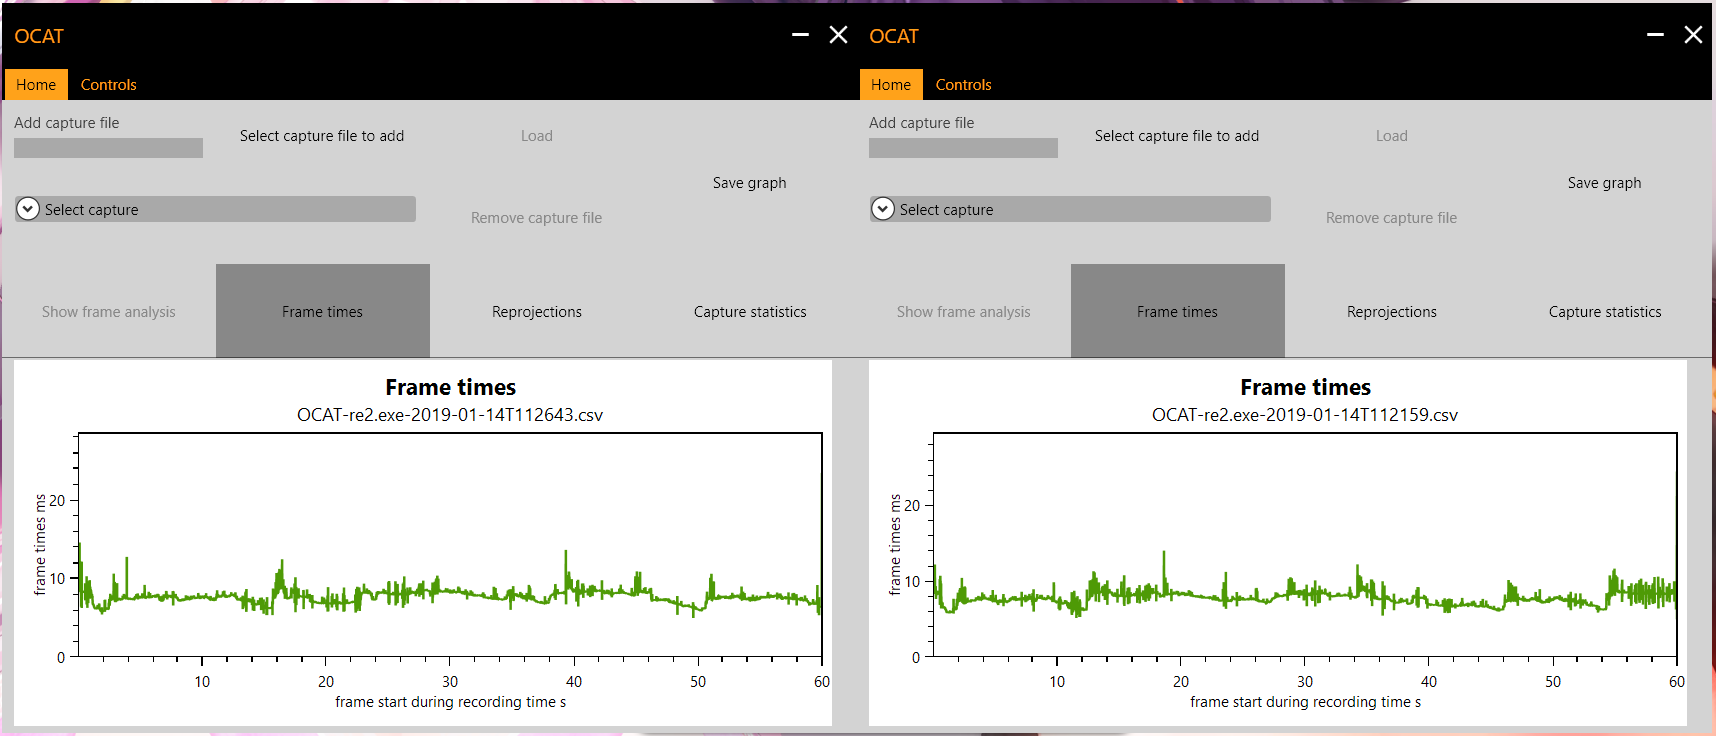Screen dimensions: 1716x736
Task: Open Home tab in left OCAT window
Action: 36,85
